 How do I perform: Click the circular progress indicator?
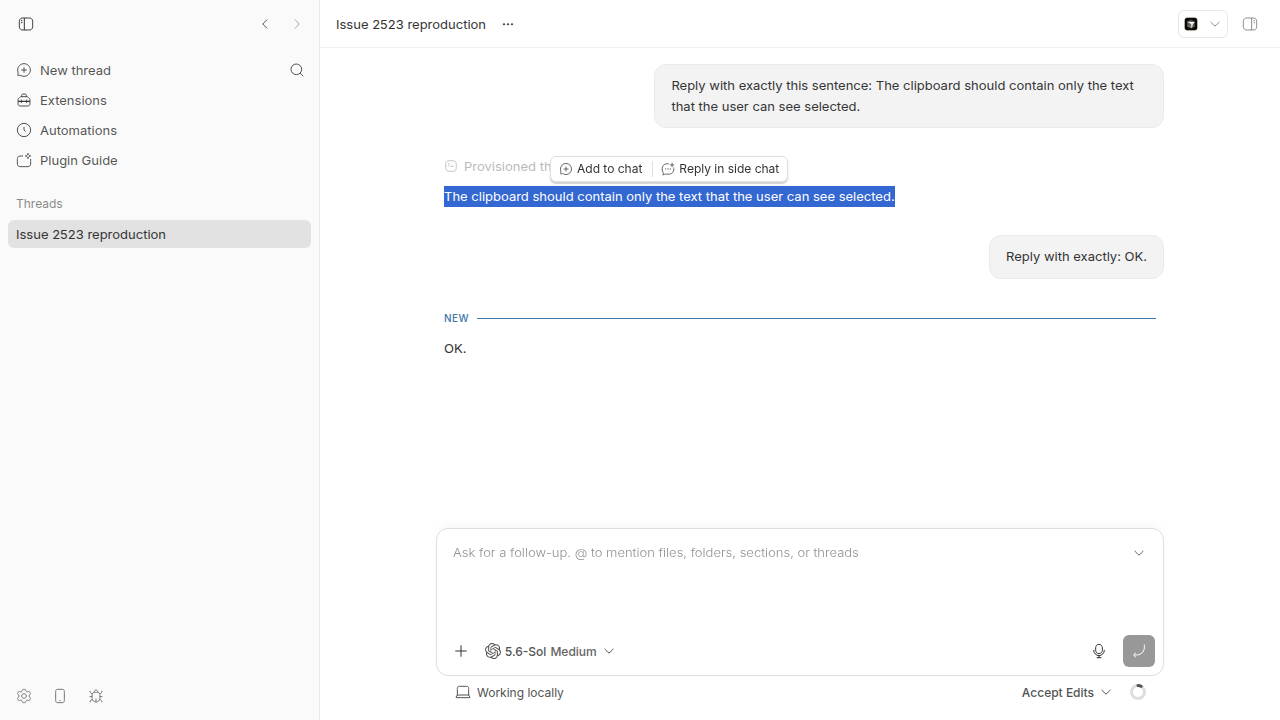click(x=1137, y=692)
